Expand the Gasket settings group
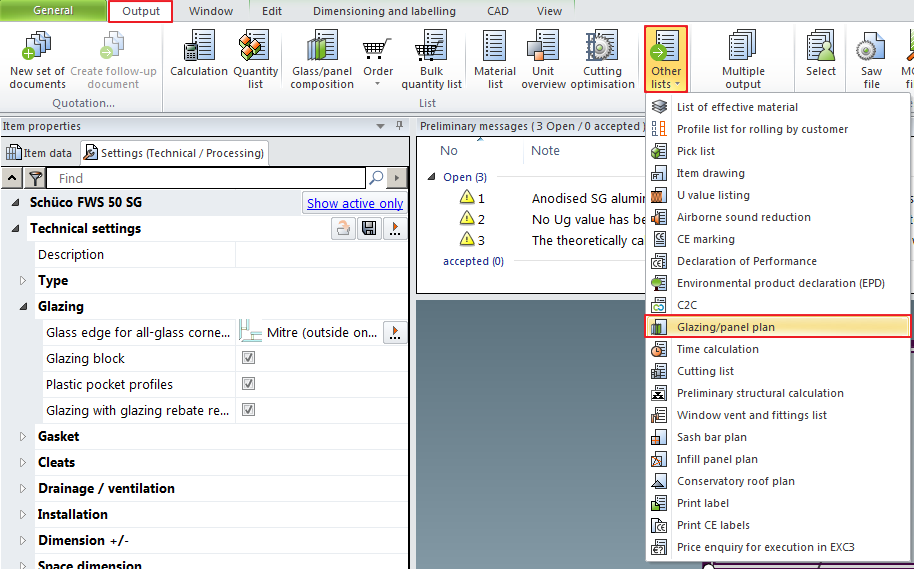 pyautogui.click(x=24, y=437)
